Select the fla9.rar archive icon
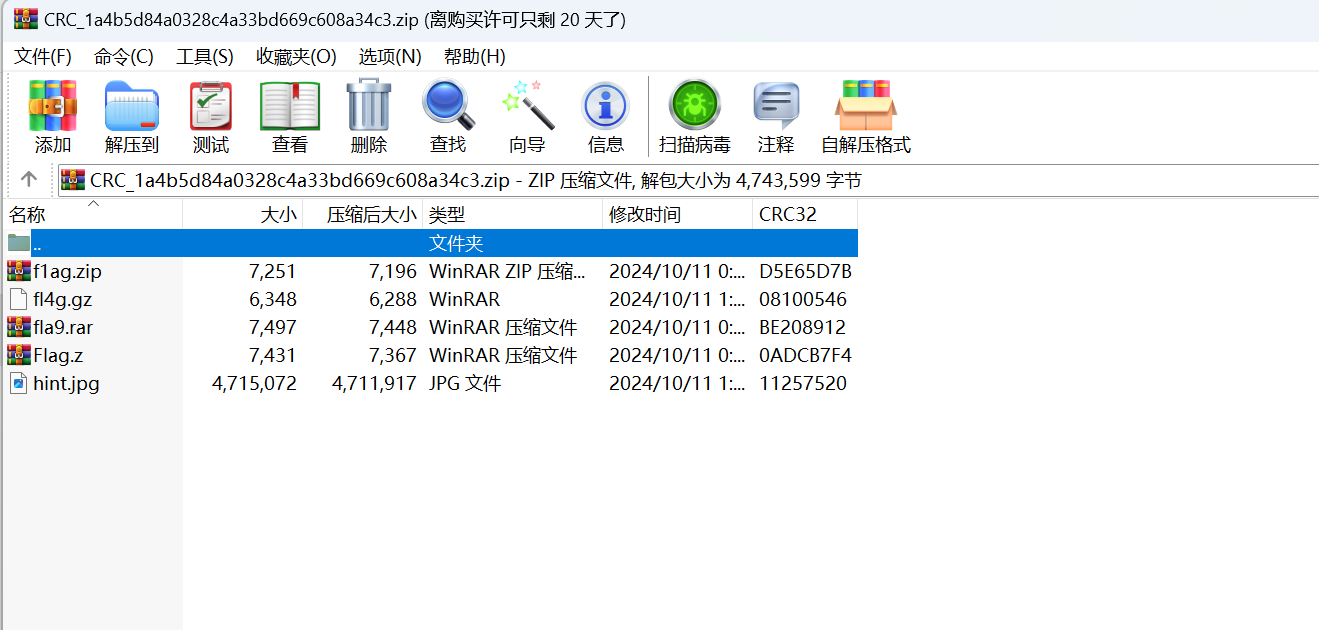This screenshot has width=1319, height=630. coord(18,327)
